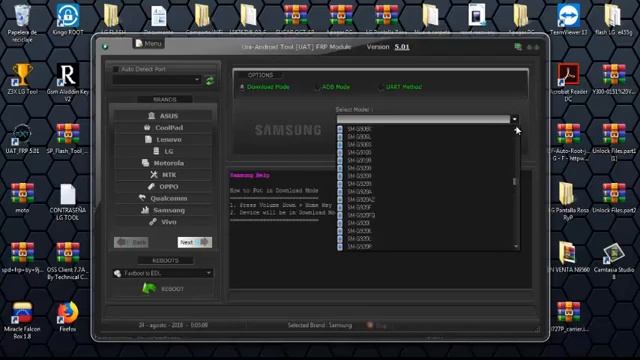640x360 pixels.
Task: Click the Next button
Action: pos(195,242)
